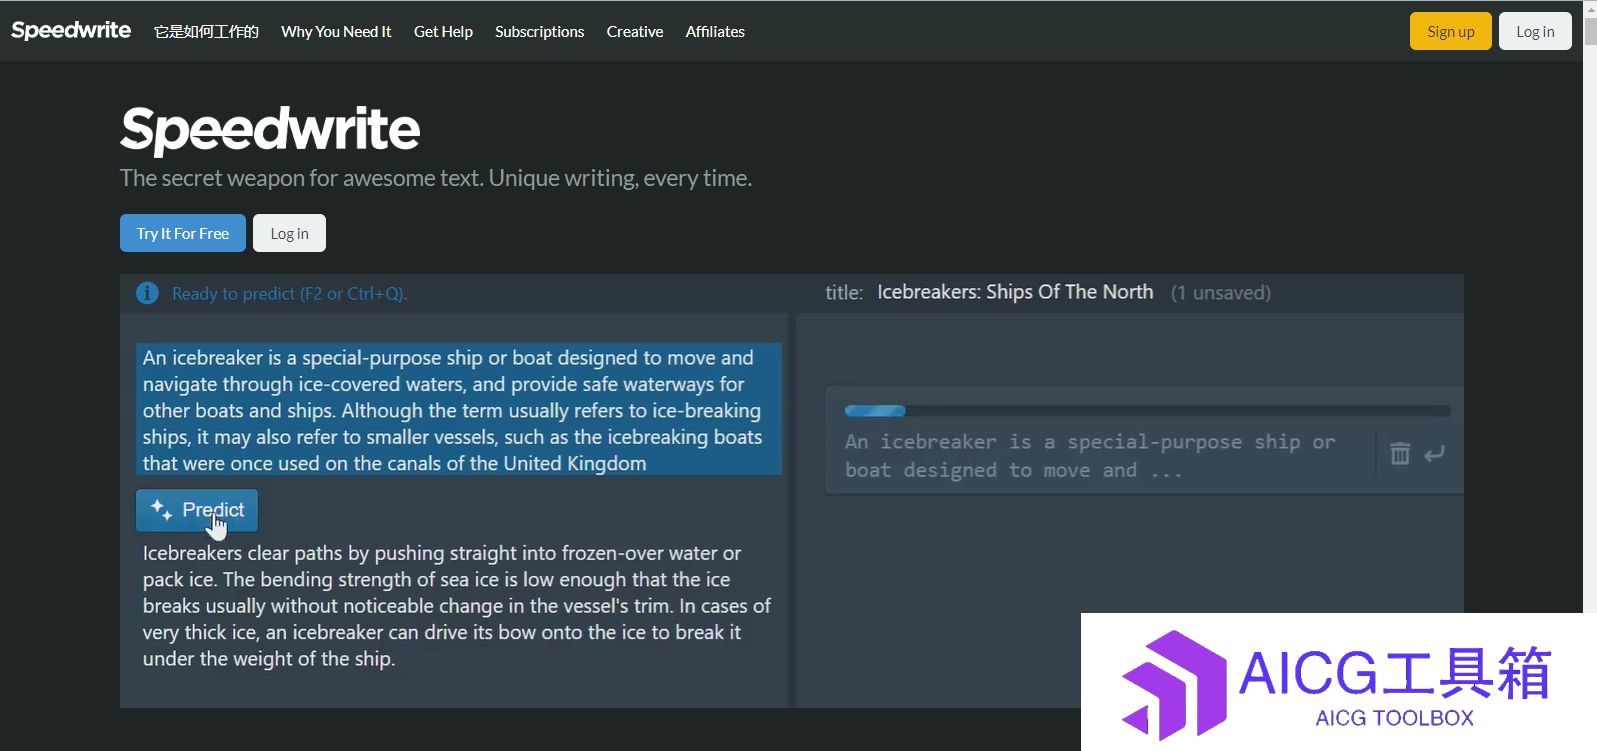
Task: Click the (1 unsaved) indicator
Action: [1221, 293]
